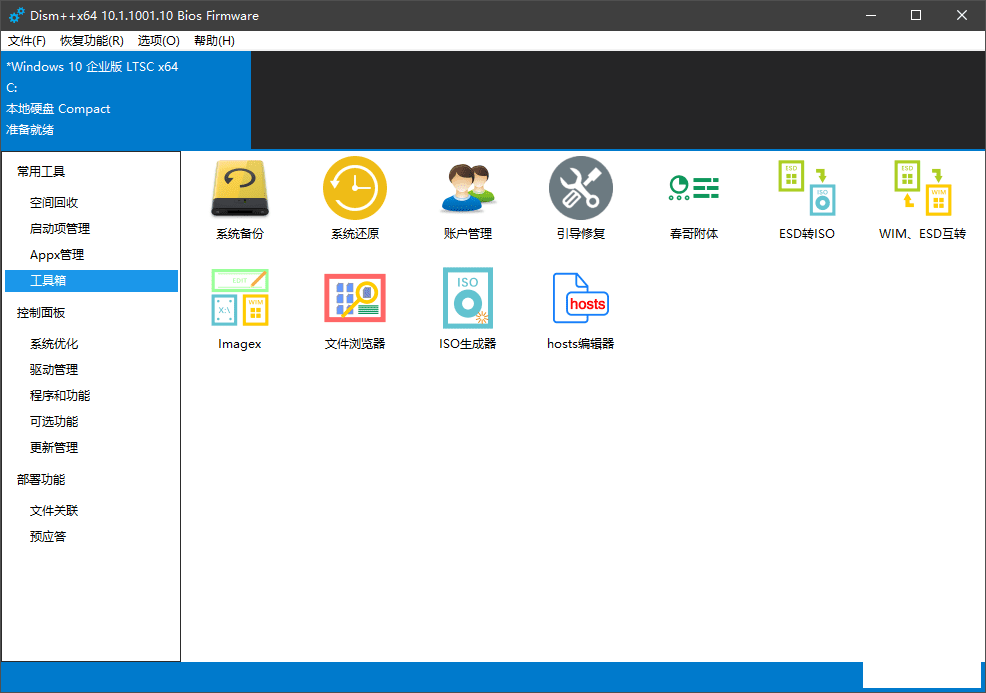Launch the 系统还原 system restore tool
The width and height of the screenshot is (986, 693).
pos(355,199)
